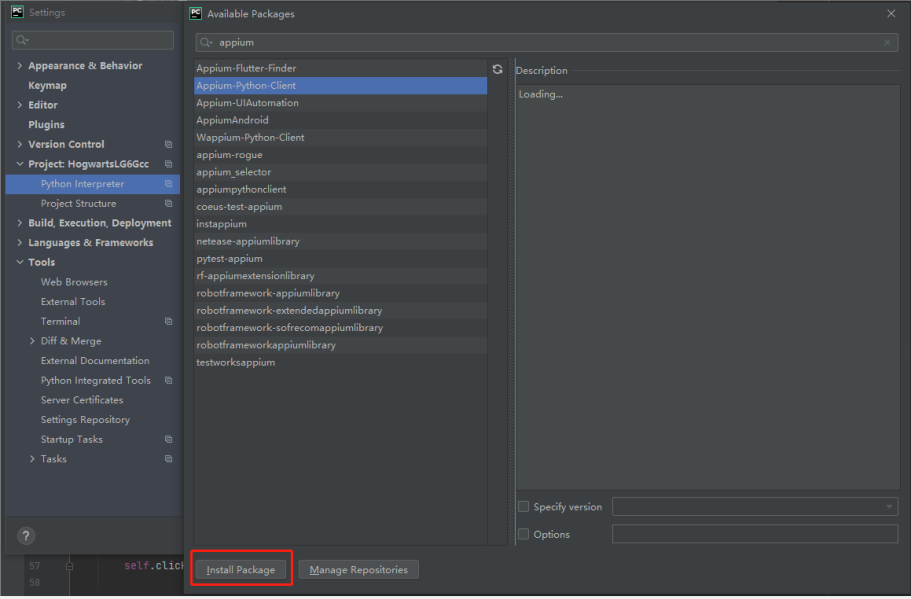Click the package search input field
Image resolution: width=911 pixels, height=599 pixels.
point(547,42)
